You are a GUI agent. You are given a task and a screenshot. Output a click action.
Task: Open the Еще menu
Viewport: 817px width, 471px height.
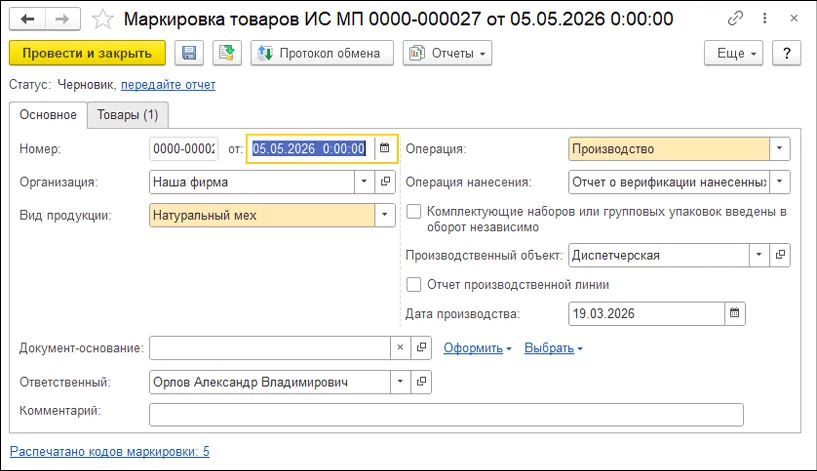coord(733,53)
